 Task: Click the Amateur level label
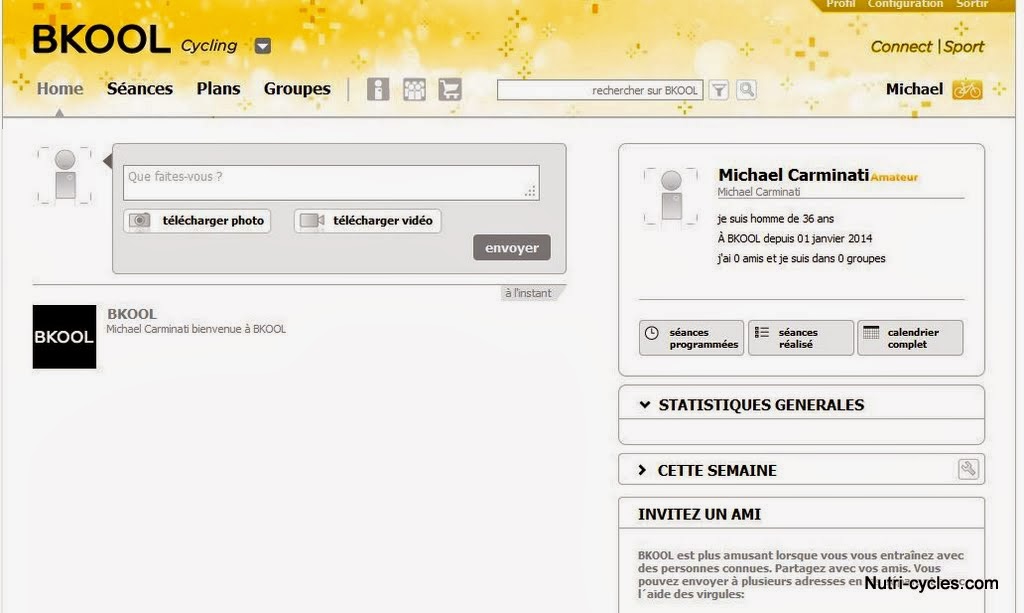894,177
